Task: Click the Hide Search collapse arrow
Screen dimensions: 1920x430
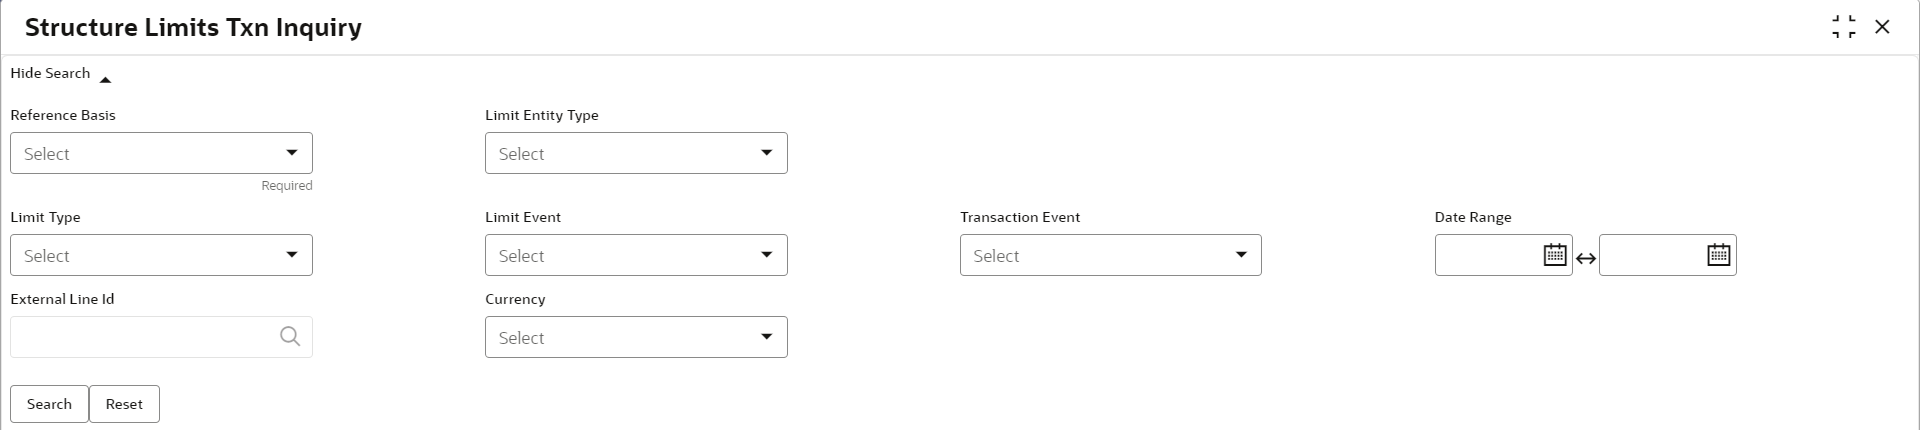Action: coord(105,79)
